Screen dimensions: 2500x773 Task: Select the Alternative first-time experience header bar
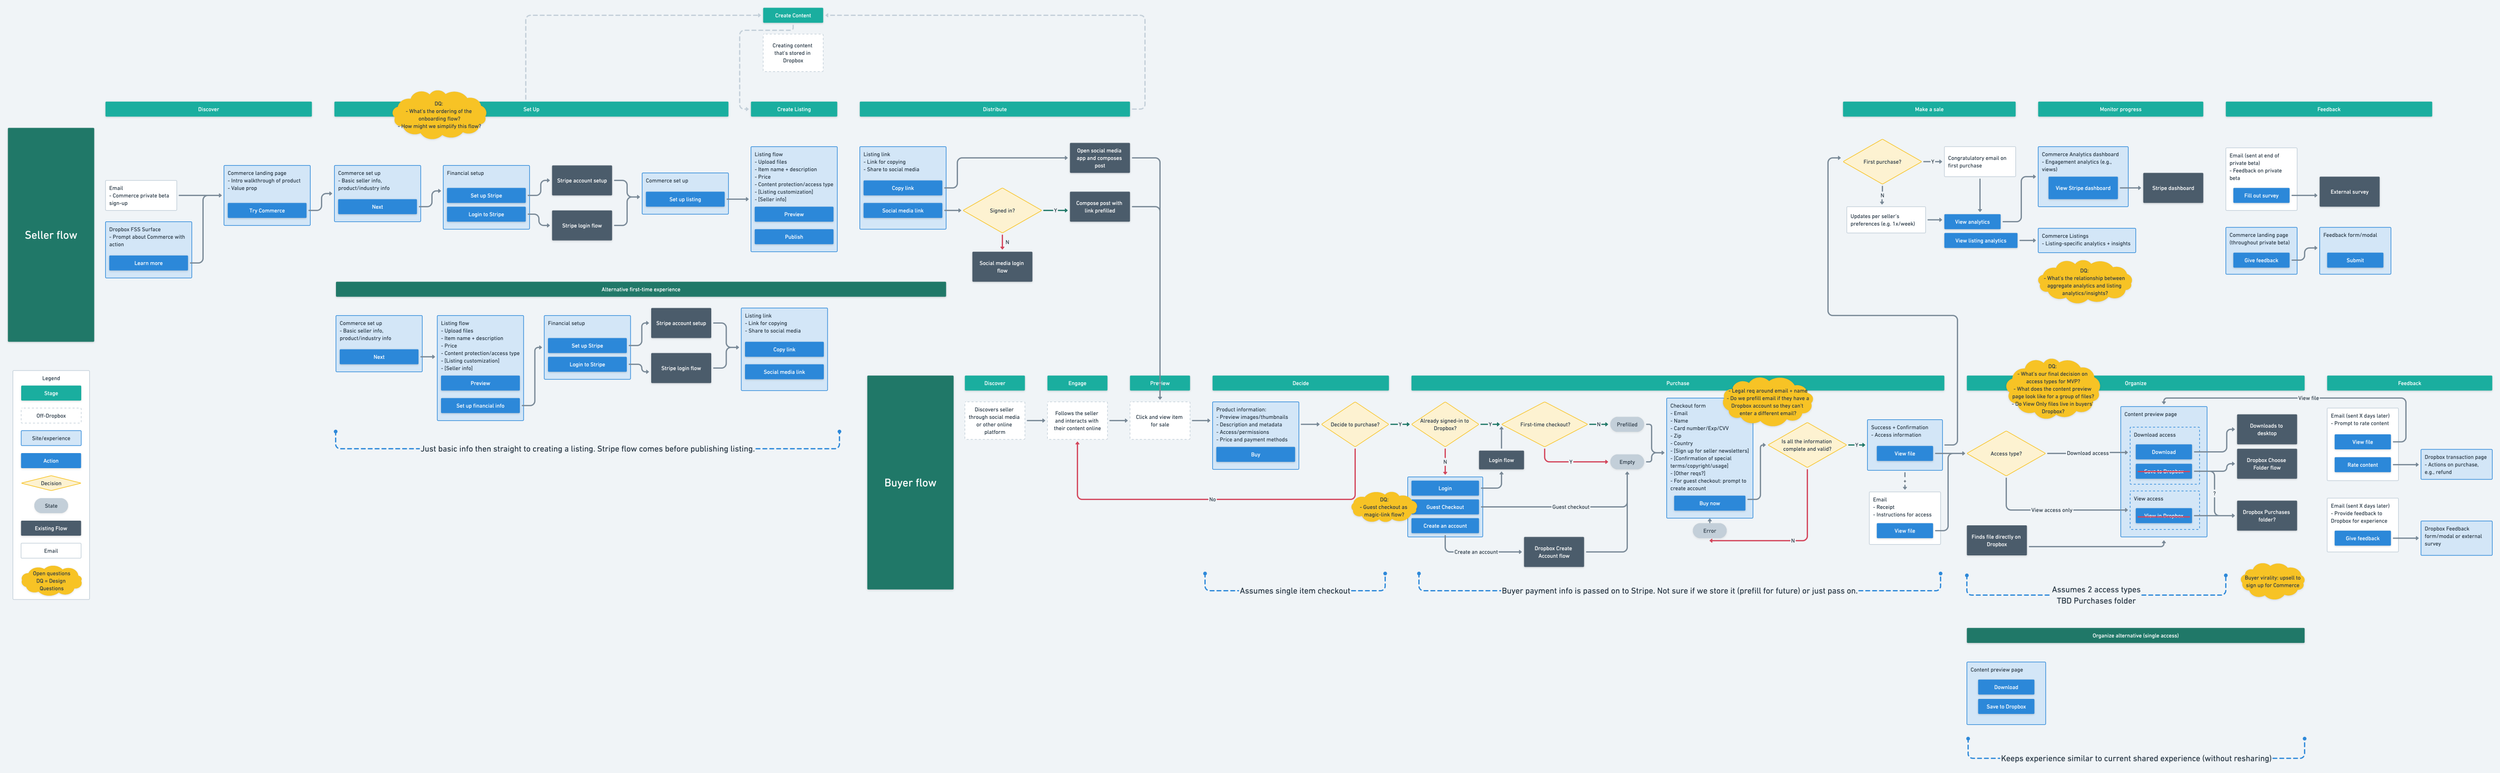pos(641,289)
